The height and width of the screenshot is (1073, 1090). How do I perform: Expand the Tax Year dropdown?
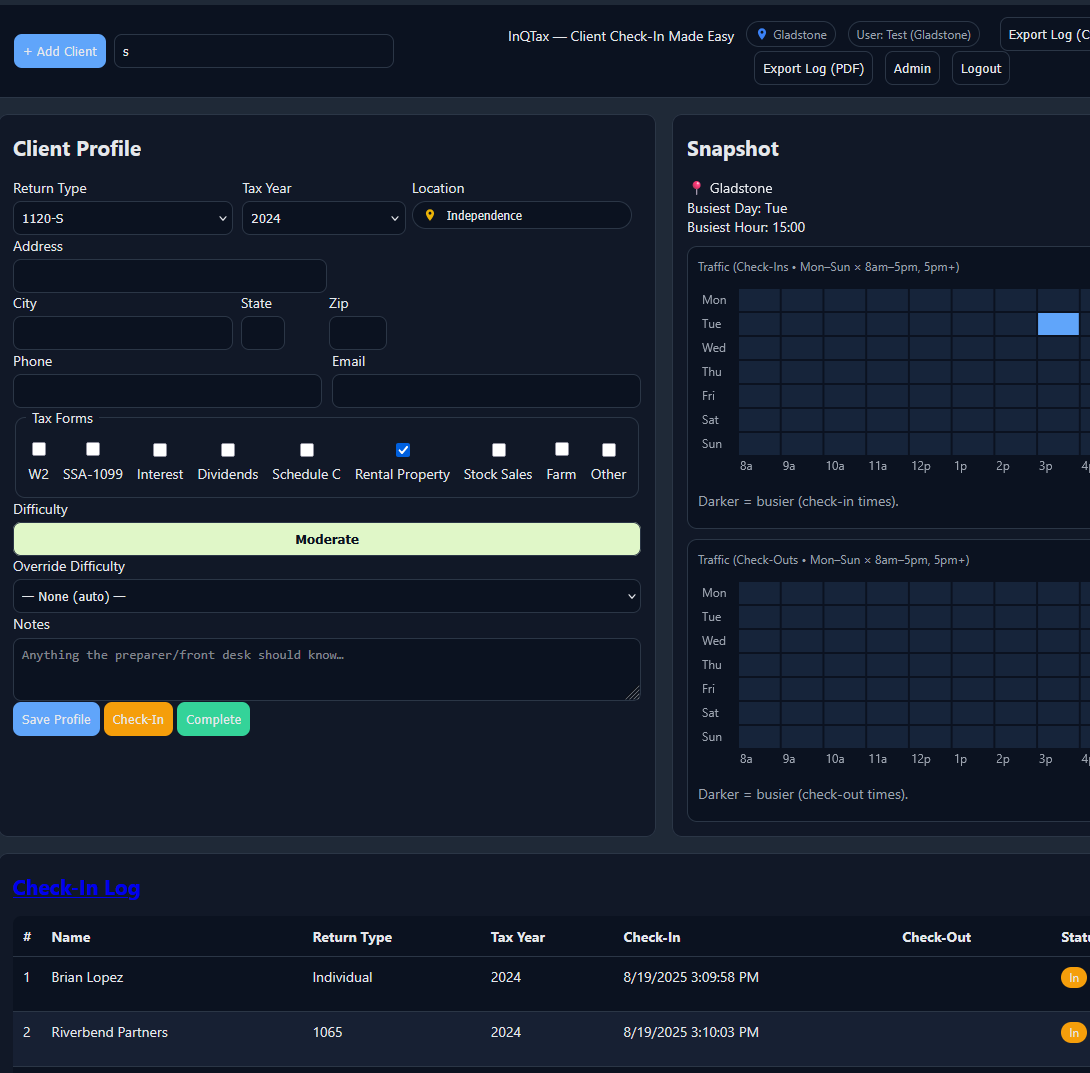(323, 218)
